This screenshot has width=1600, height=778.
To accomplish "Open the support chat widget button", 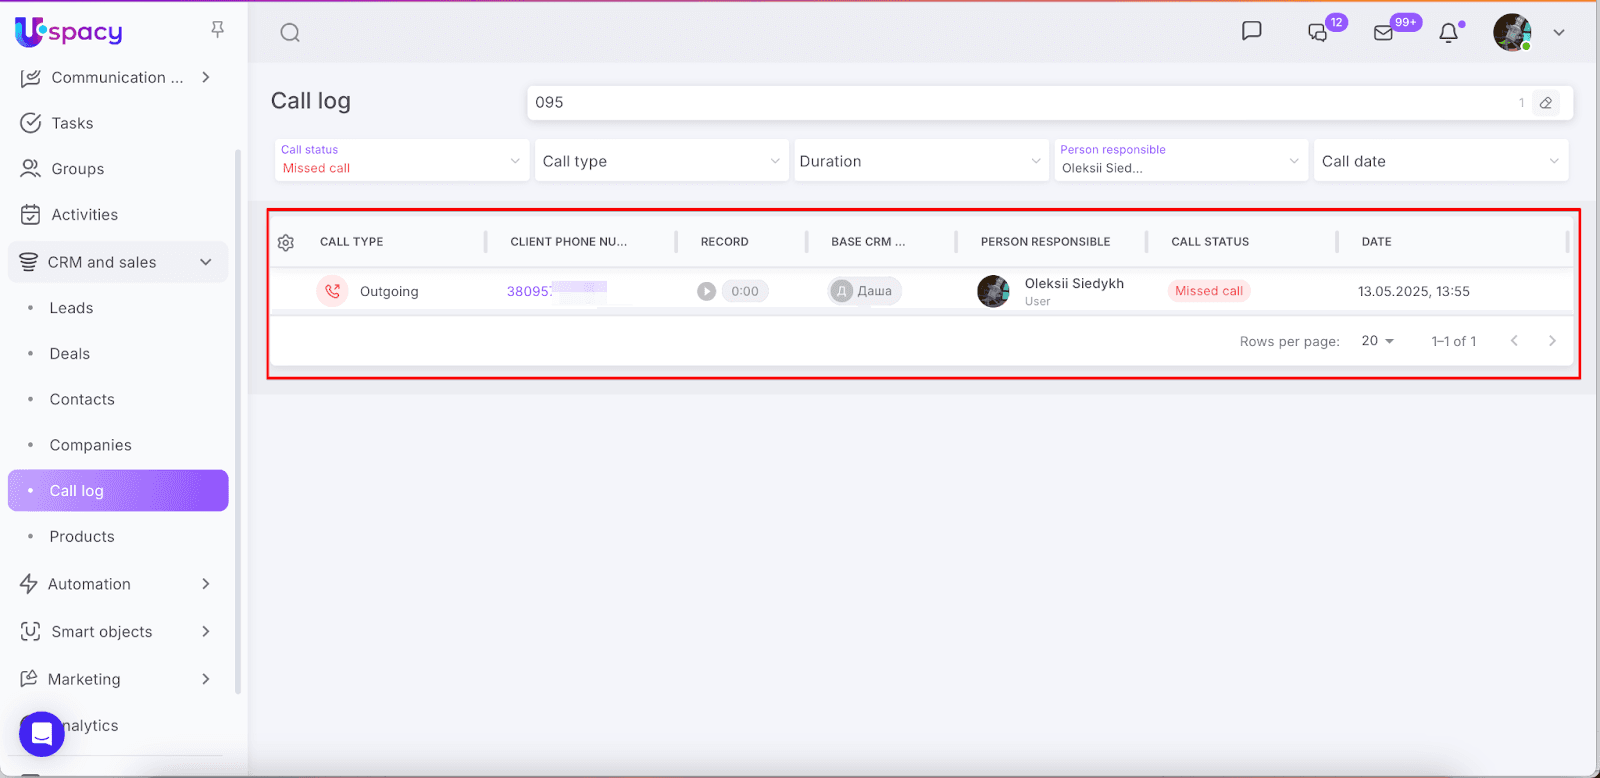I will pos(42,734).
